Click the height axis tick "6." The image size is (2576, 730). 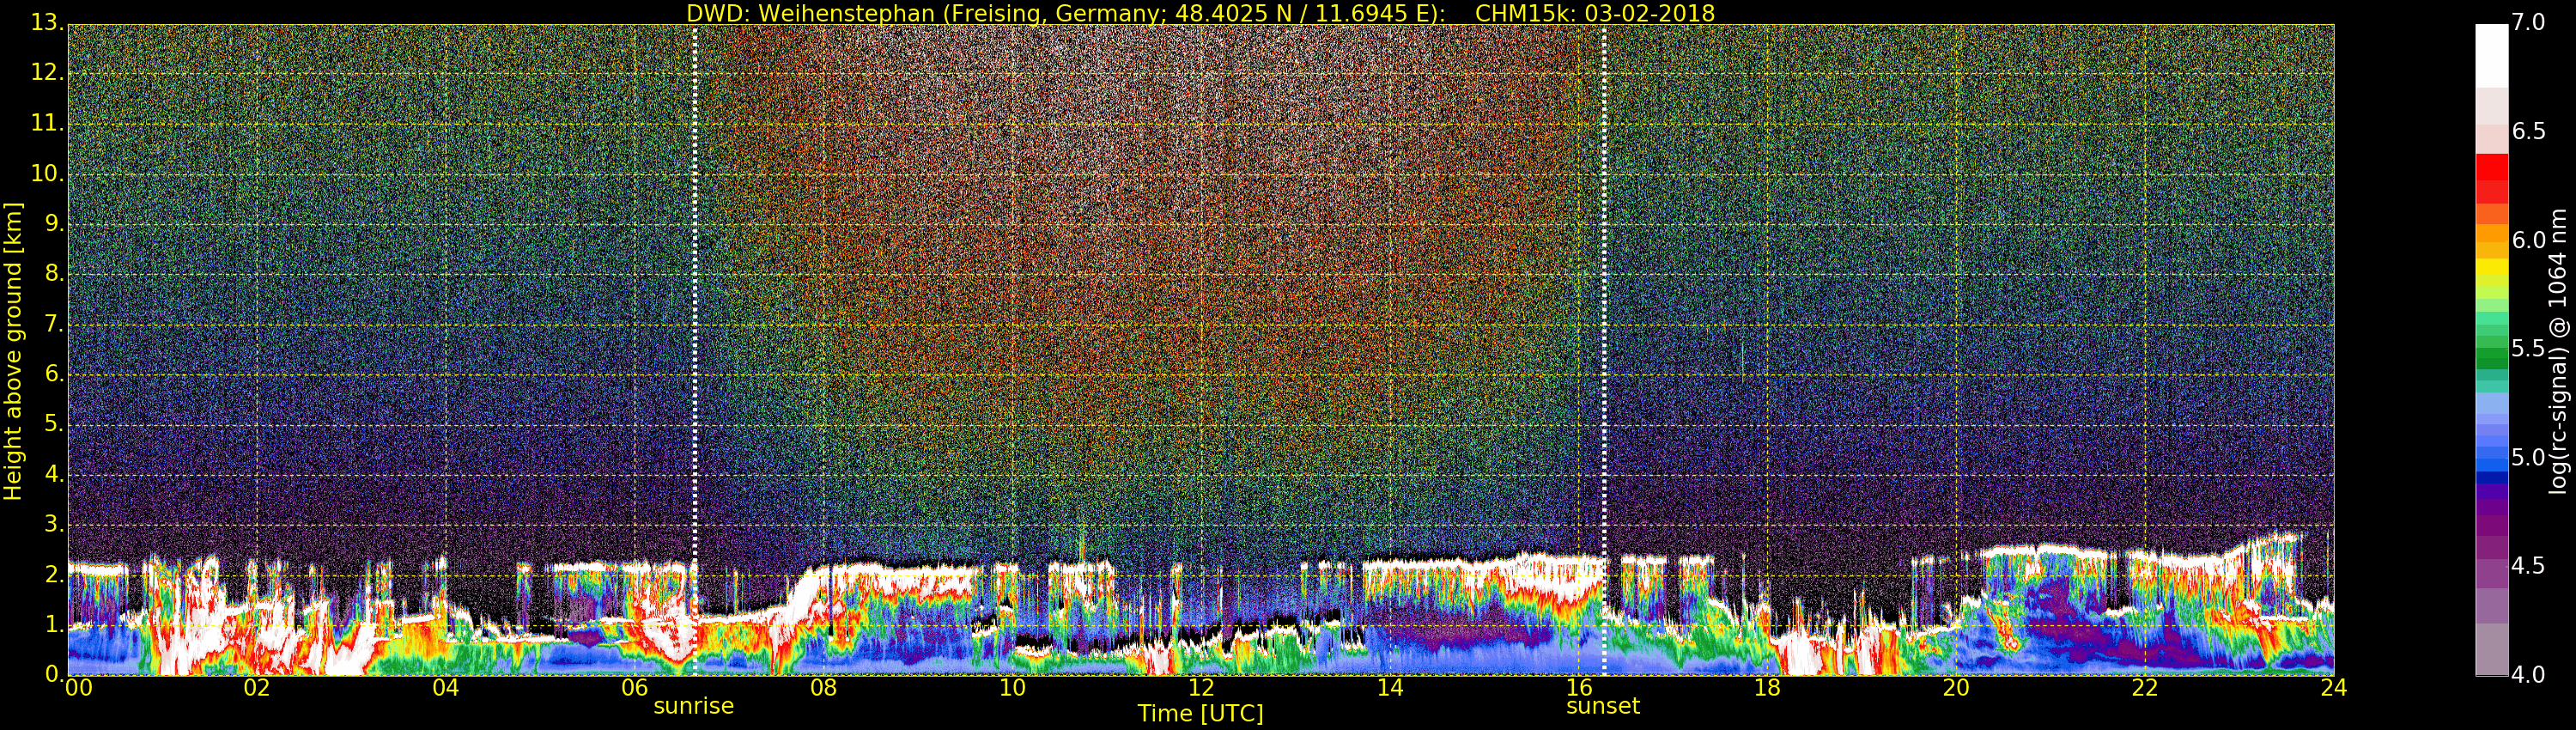[54, 375]
